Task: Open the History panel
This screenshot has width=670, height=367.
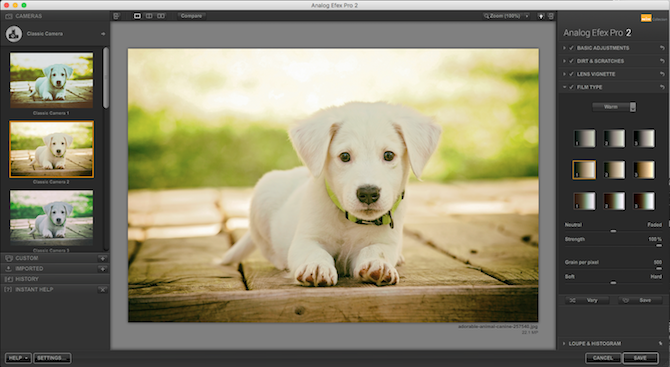Action: [55, 279]
